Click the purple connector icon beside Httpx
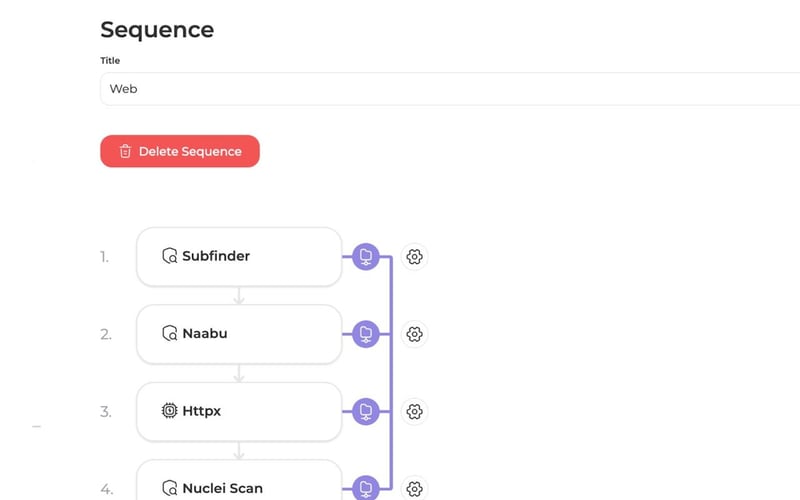The width and height of the screenshot is (800, 500). click(366, 411)
